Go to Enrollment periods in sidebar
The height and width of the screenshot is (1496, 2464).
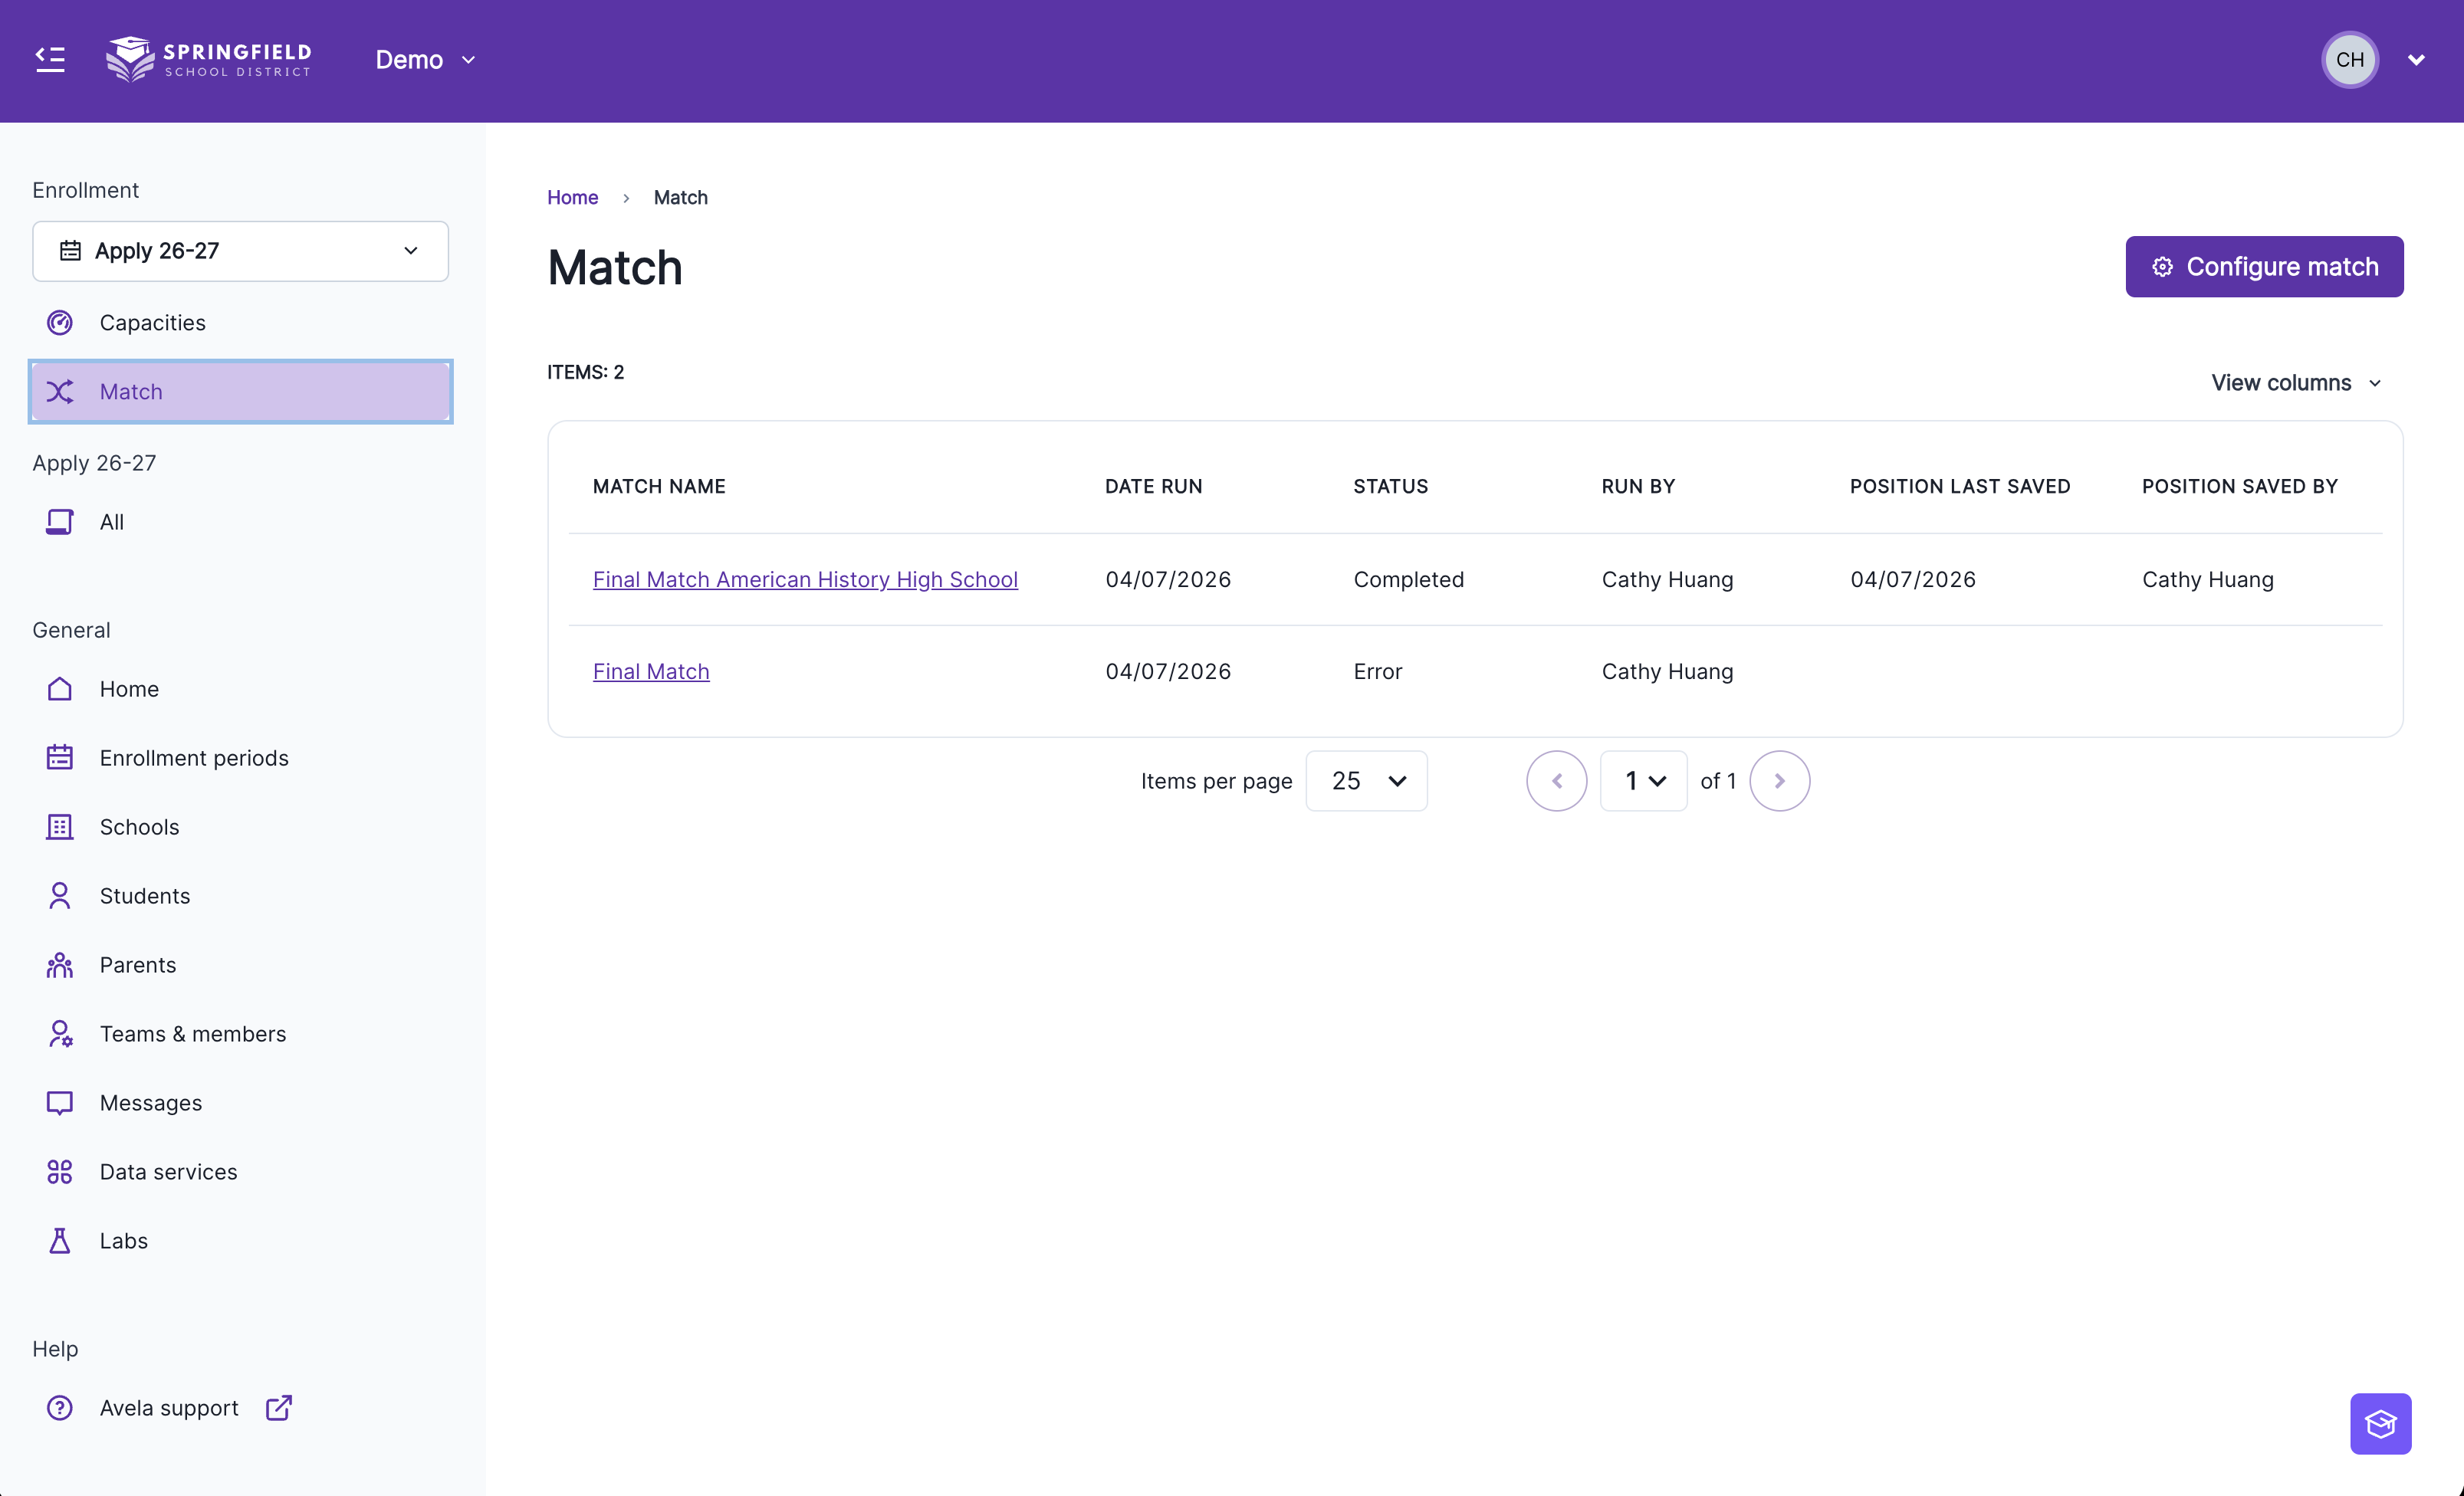[x=194, y=758]
